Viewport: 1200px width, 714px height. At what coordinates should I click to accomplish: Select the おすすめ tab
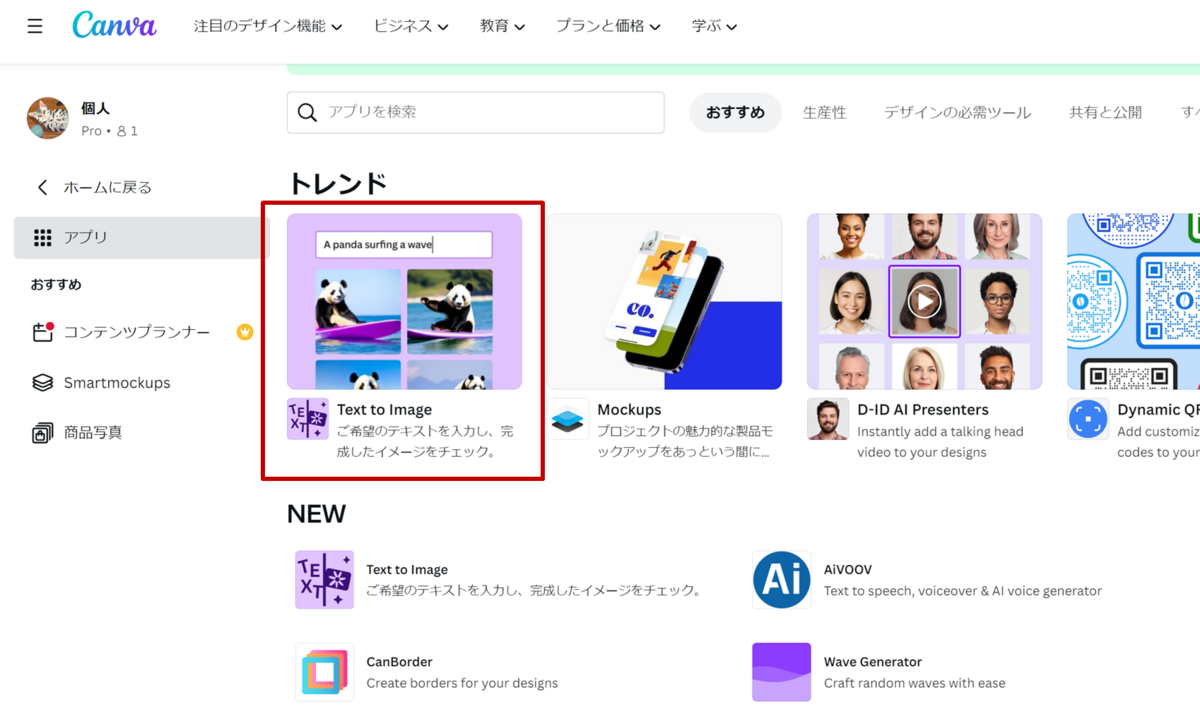tap(735, 113)
